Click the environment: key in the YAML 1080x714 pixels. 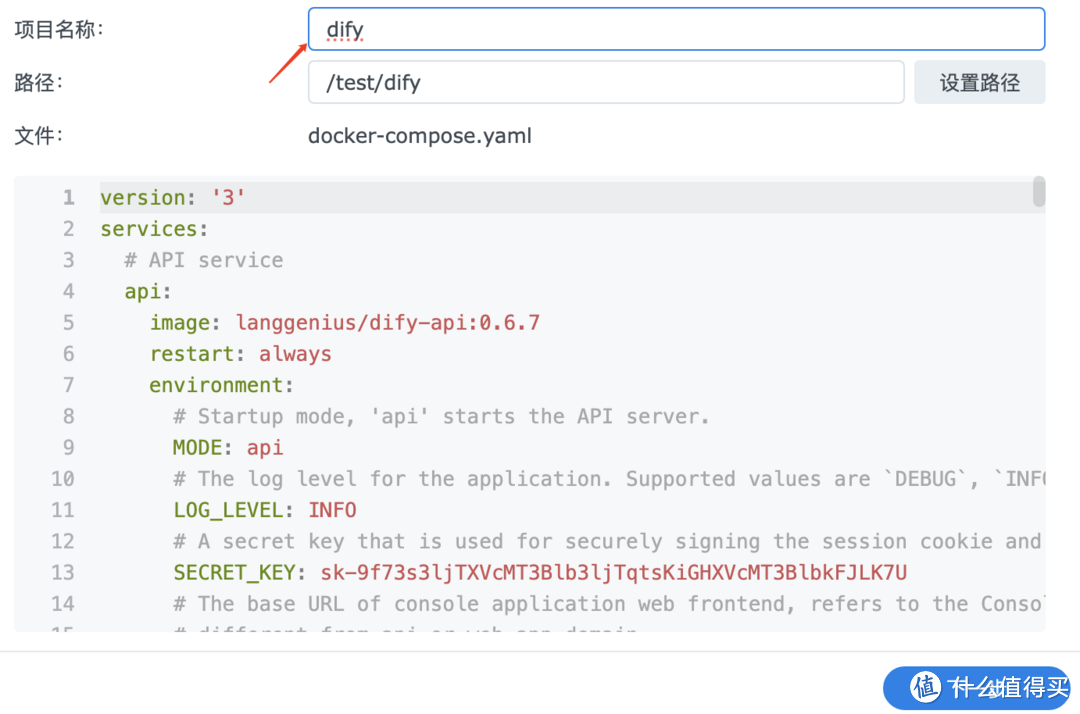point(220,384)
